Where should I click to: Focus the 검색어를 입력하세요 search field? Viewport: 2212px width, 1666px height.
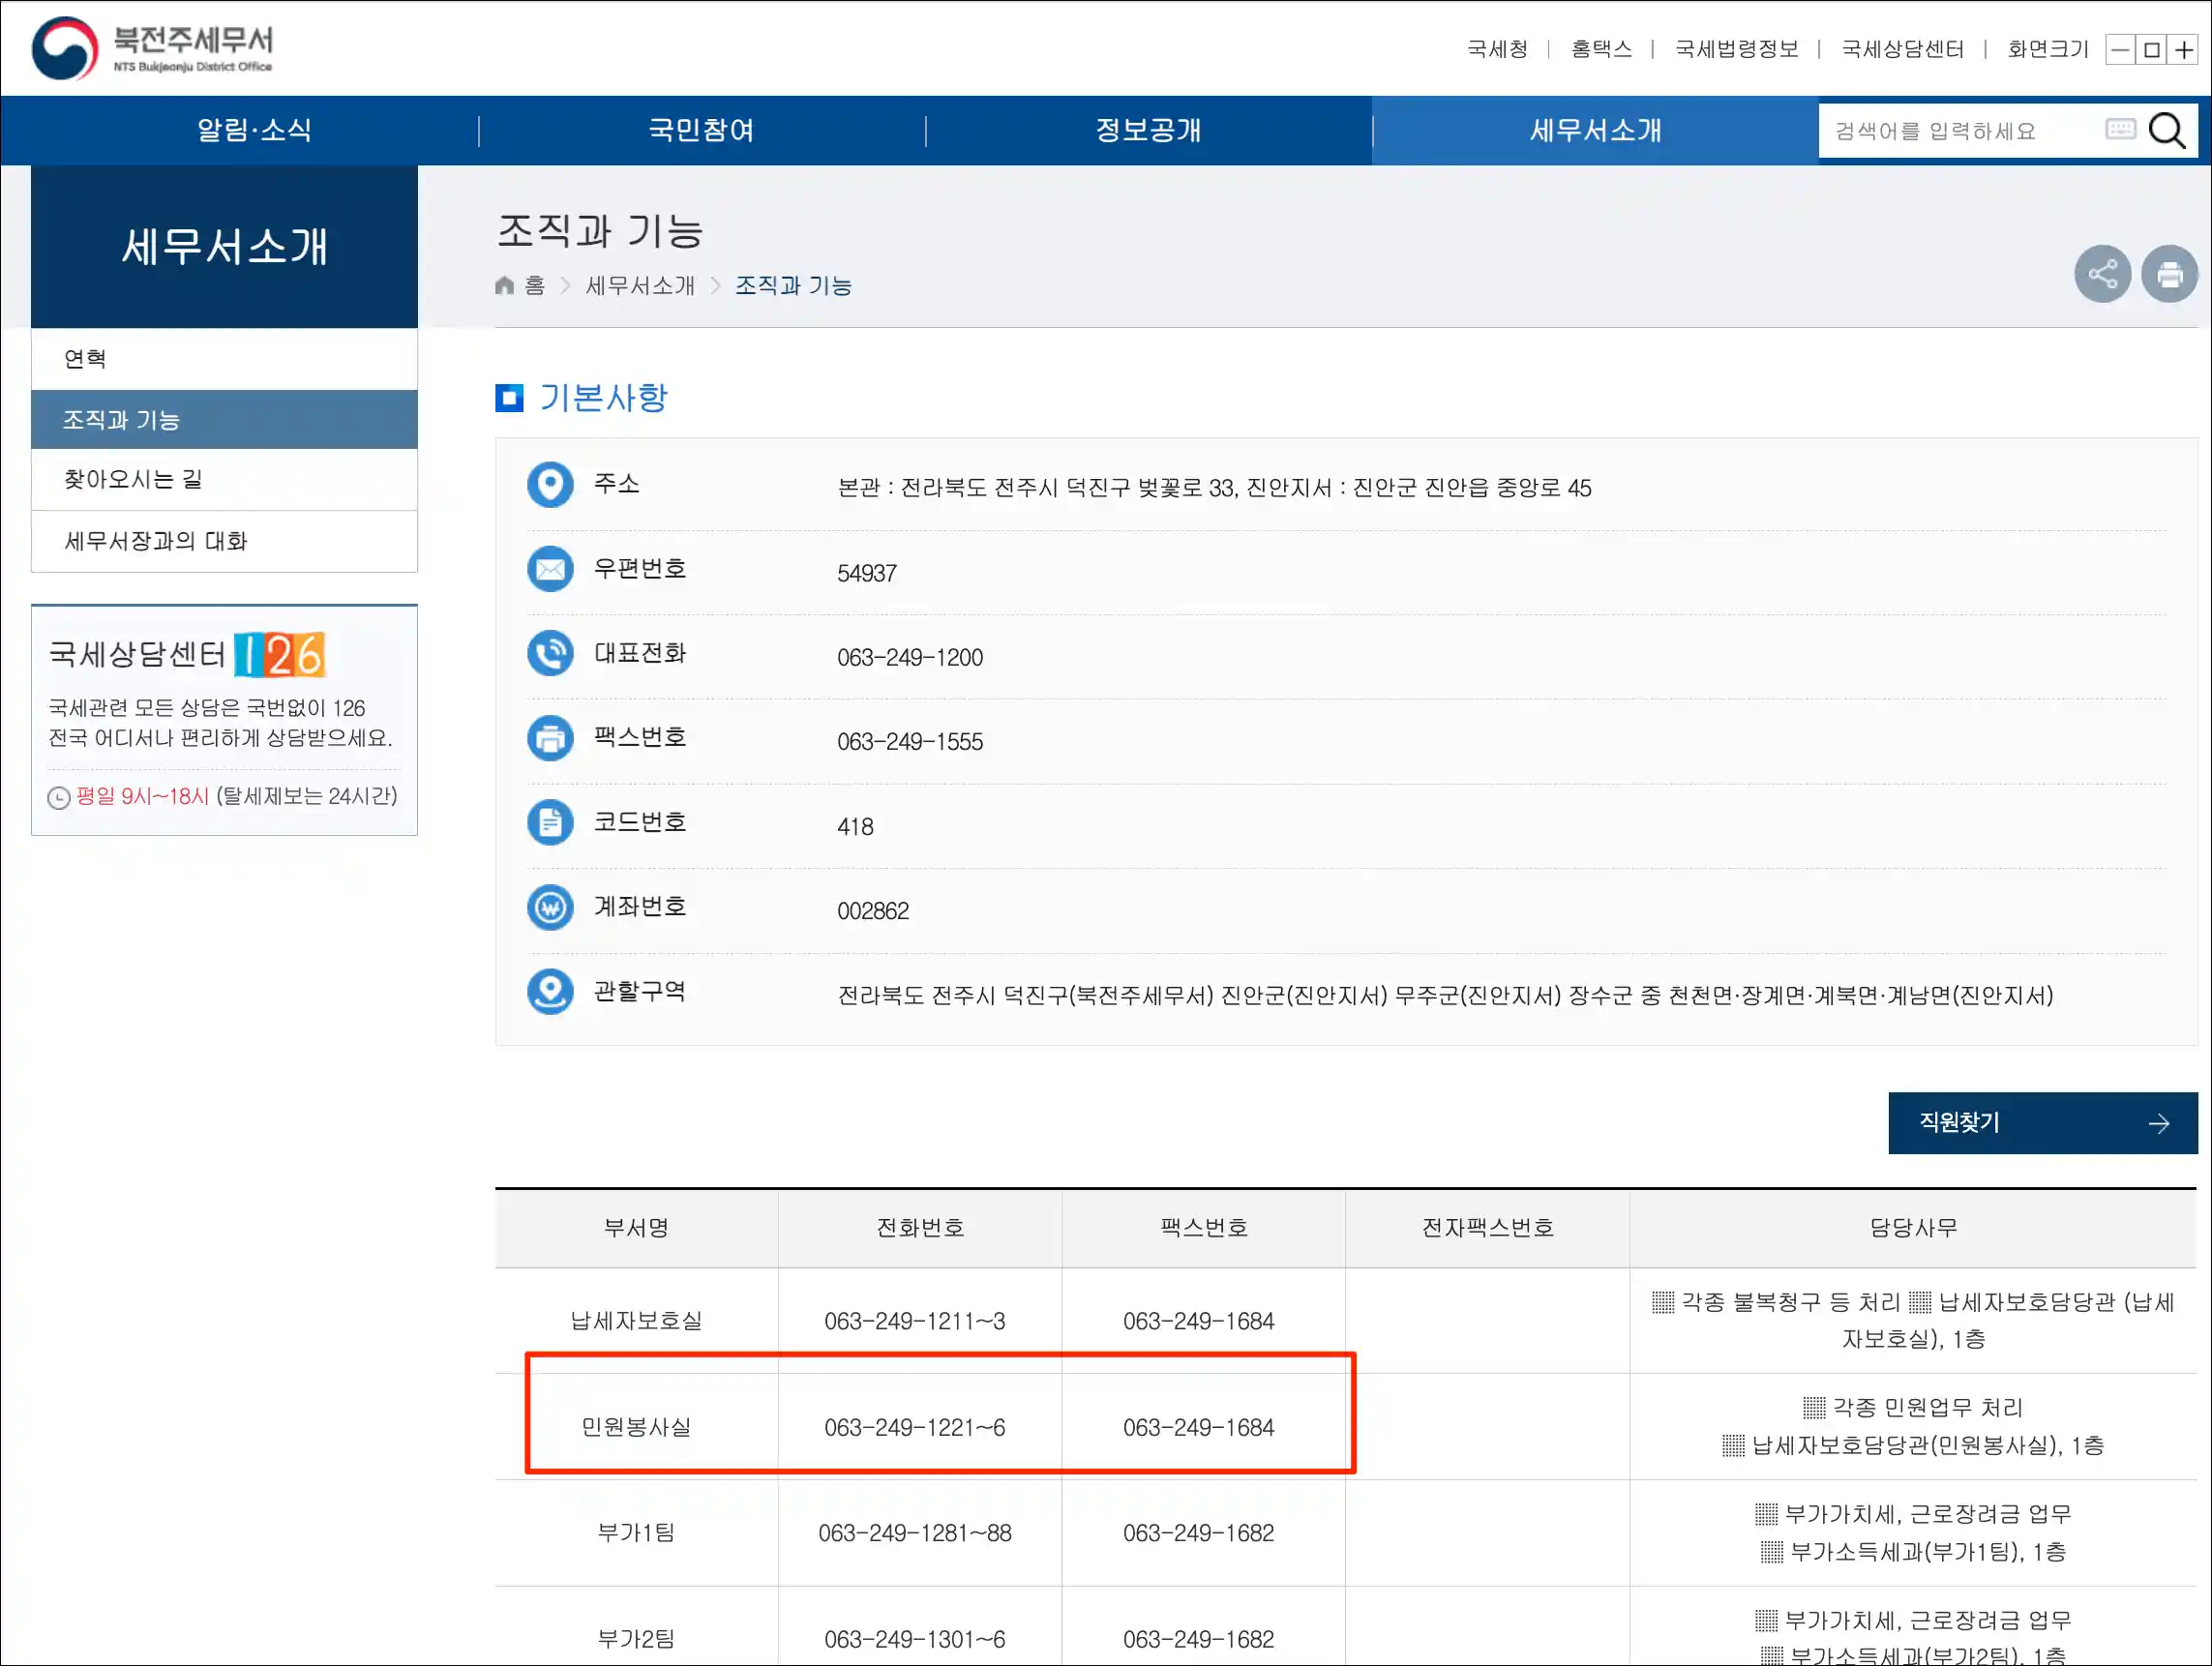(1960, 131)
